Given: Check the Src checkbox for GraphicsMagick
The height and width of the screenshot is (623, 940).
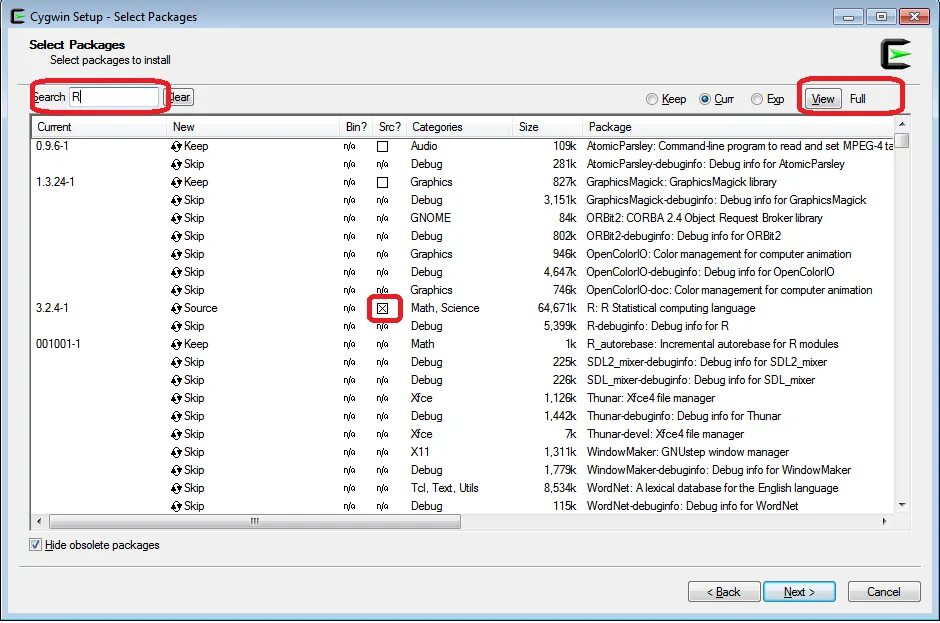Looking at the screenshot, I should pyautogui.click(x=382, y=182).
